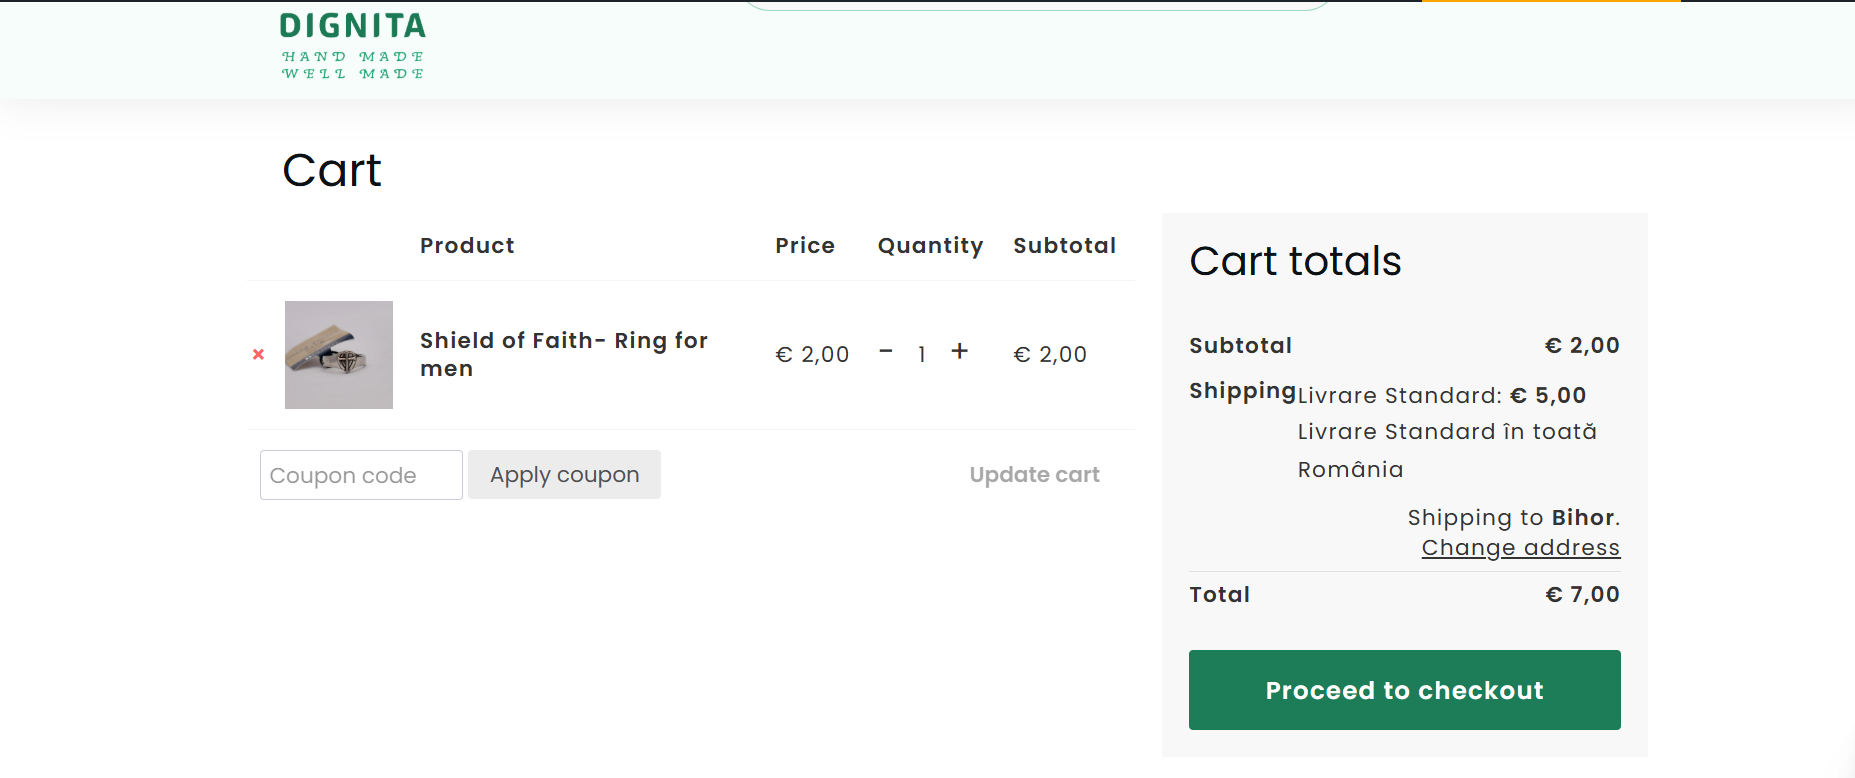Screen dimensions: 1855x778
Task: Click the Product column header
Action: [x=467, y=246]
